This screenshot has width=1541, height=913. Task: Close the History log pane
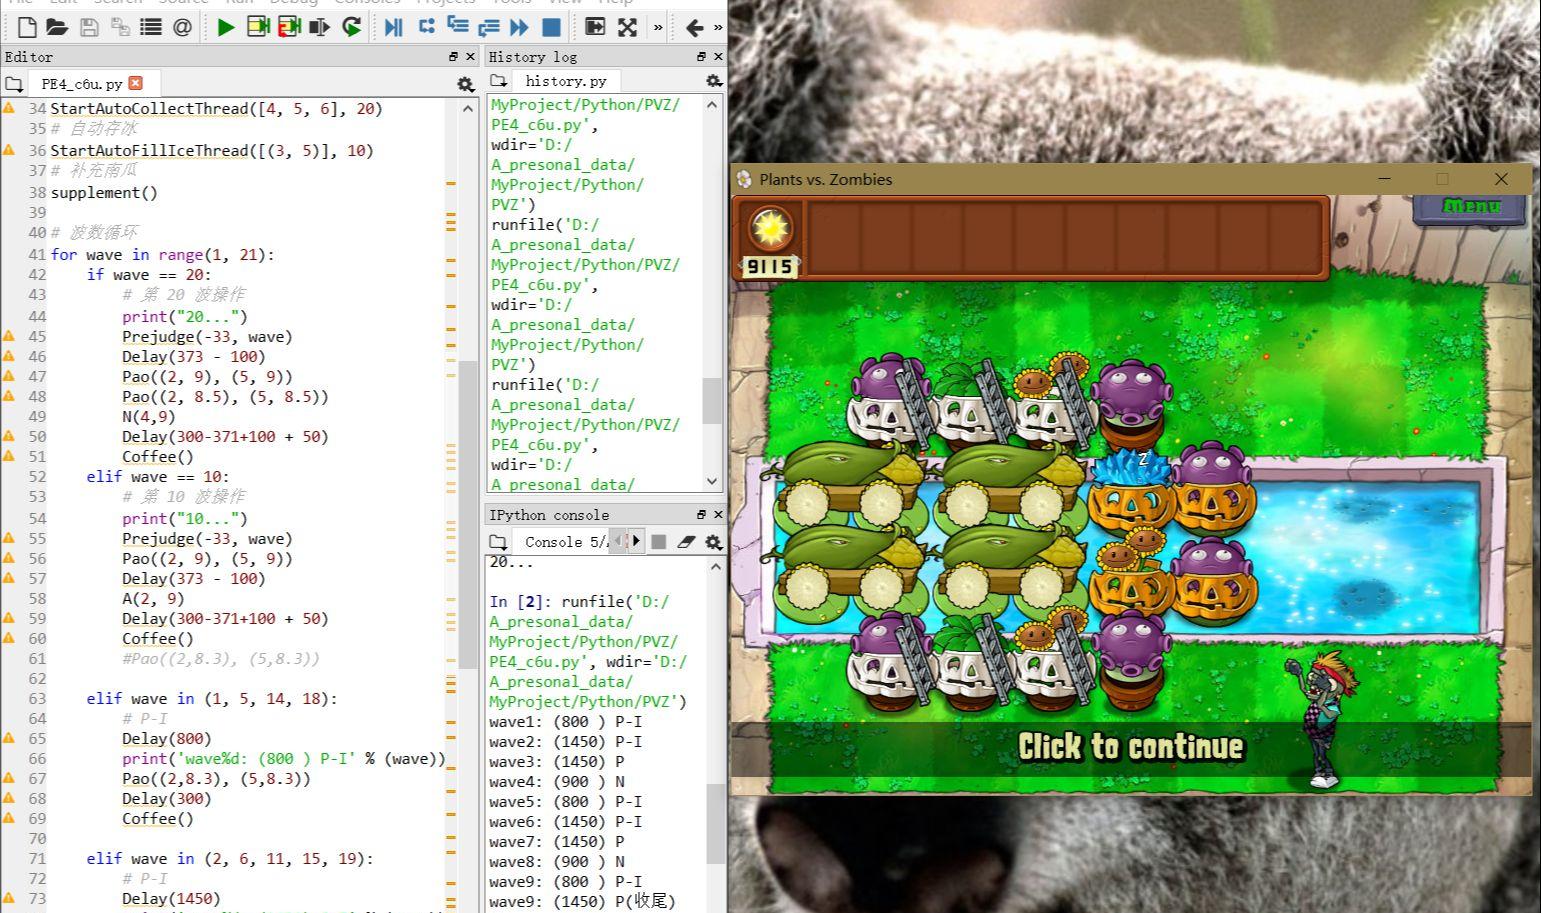click(x=718, y=57)
